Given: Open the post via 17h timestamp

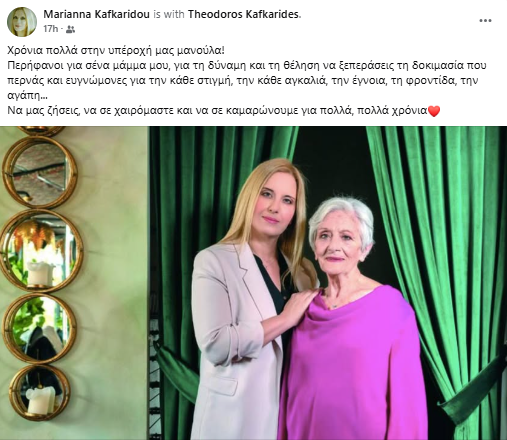Looking at the screenshot, I should pyautogui.click(x=50, y=29).
